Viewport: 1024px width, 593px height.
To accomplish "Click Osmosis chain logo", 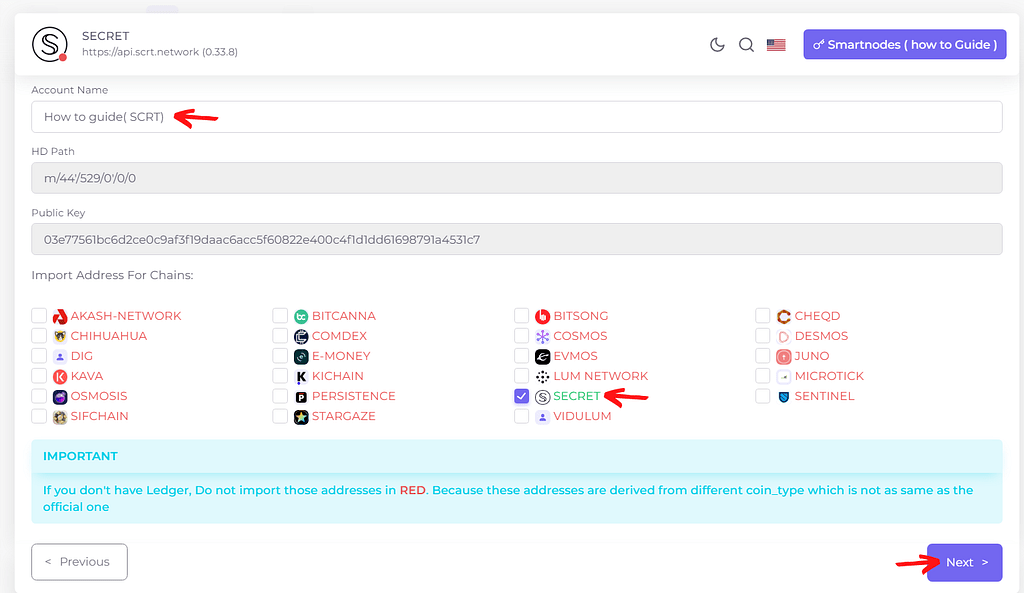I will point(60,397).
